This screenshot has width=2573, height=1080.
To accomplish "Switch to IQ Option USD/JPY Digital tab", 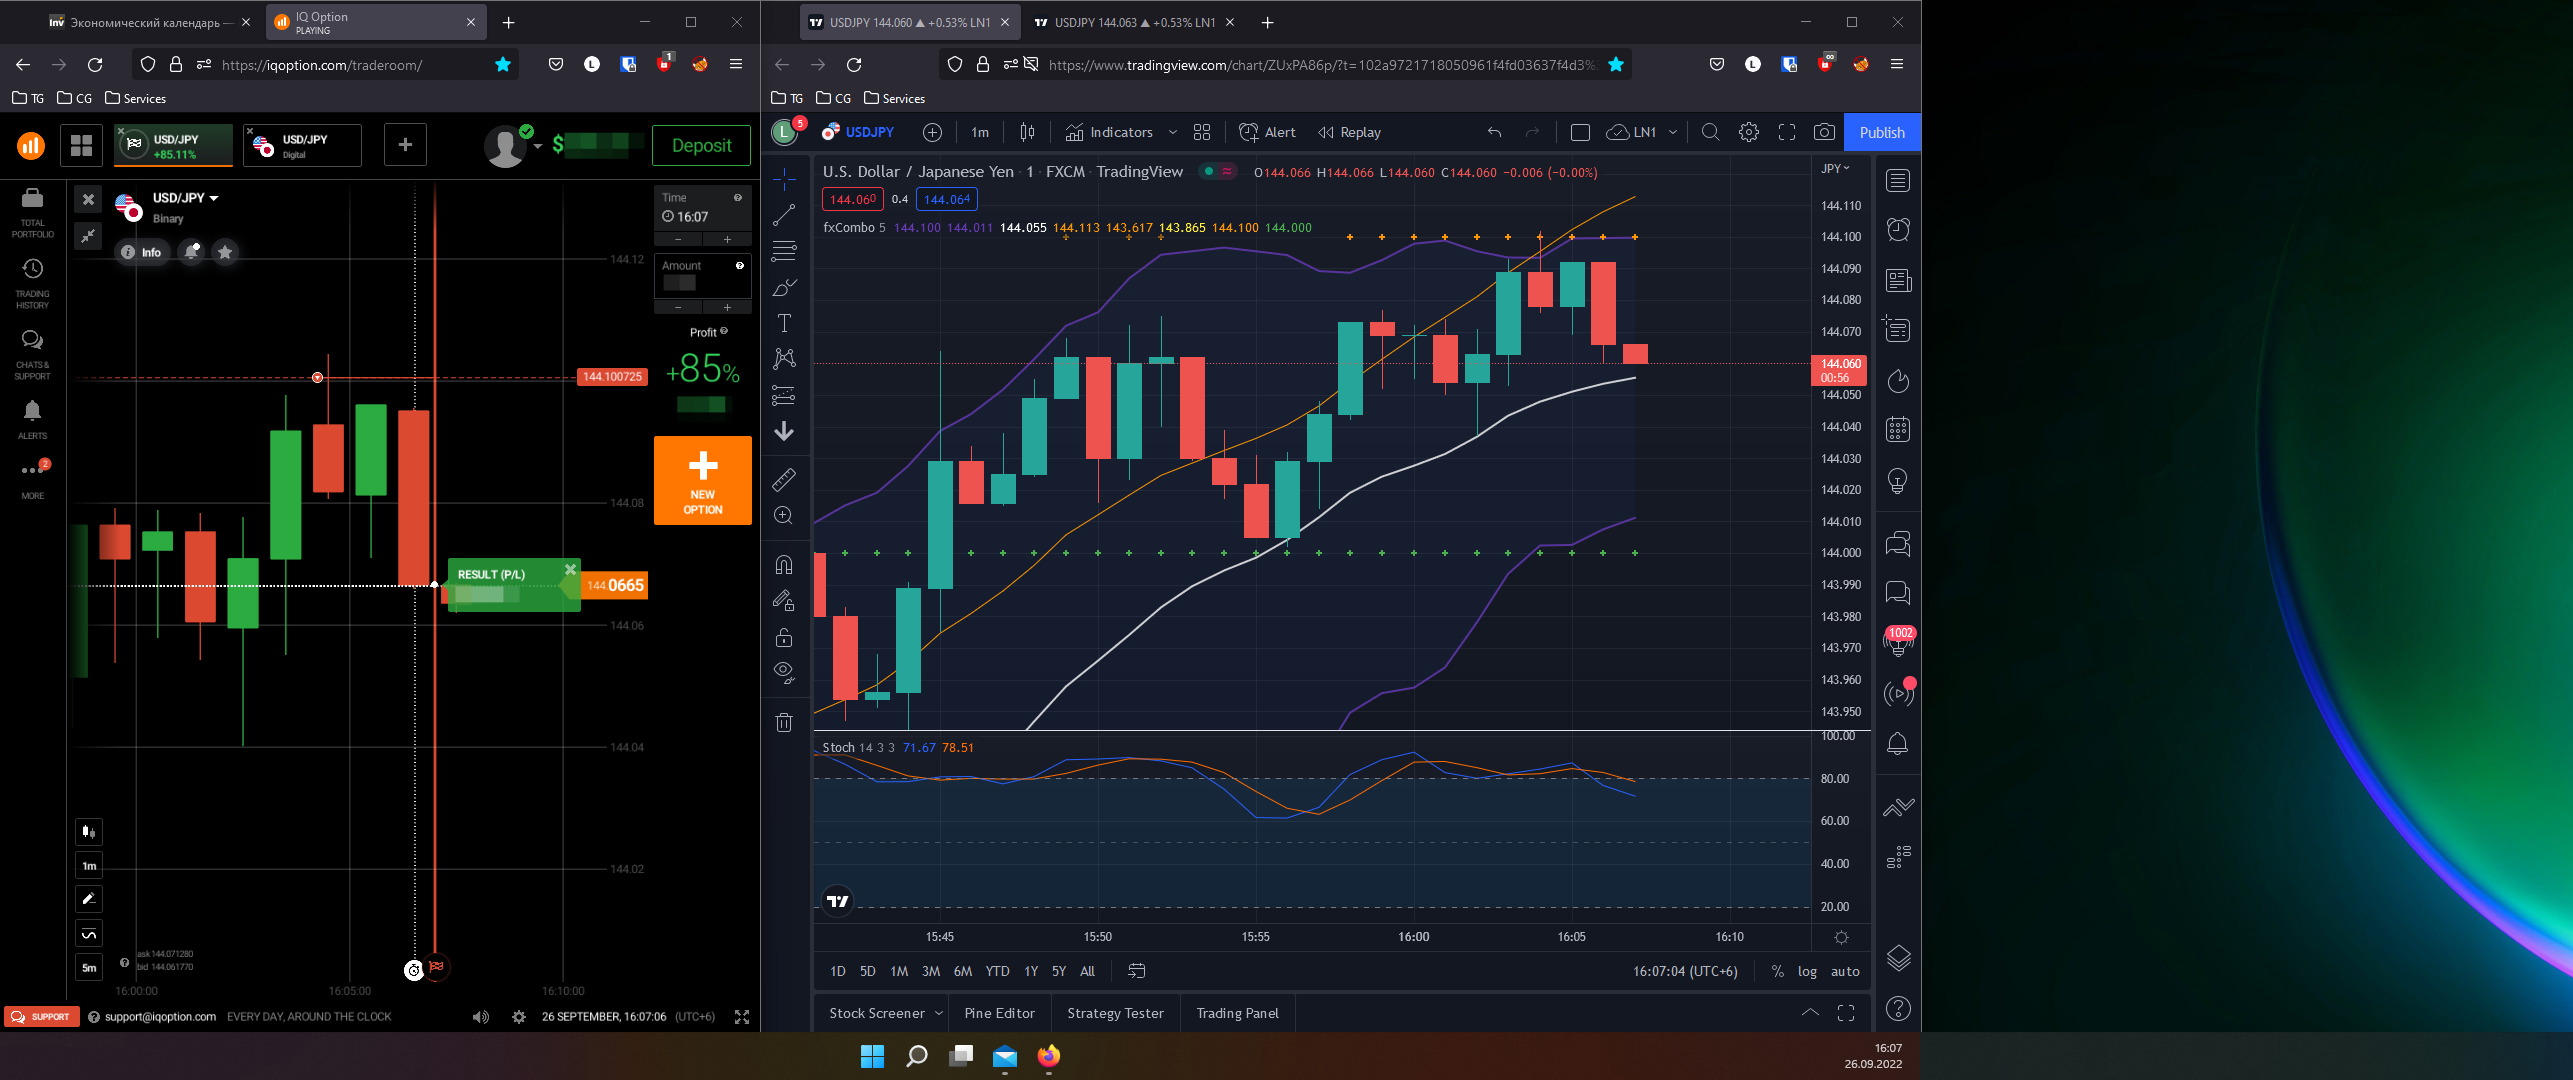I will pos(302,146).
